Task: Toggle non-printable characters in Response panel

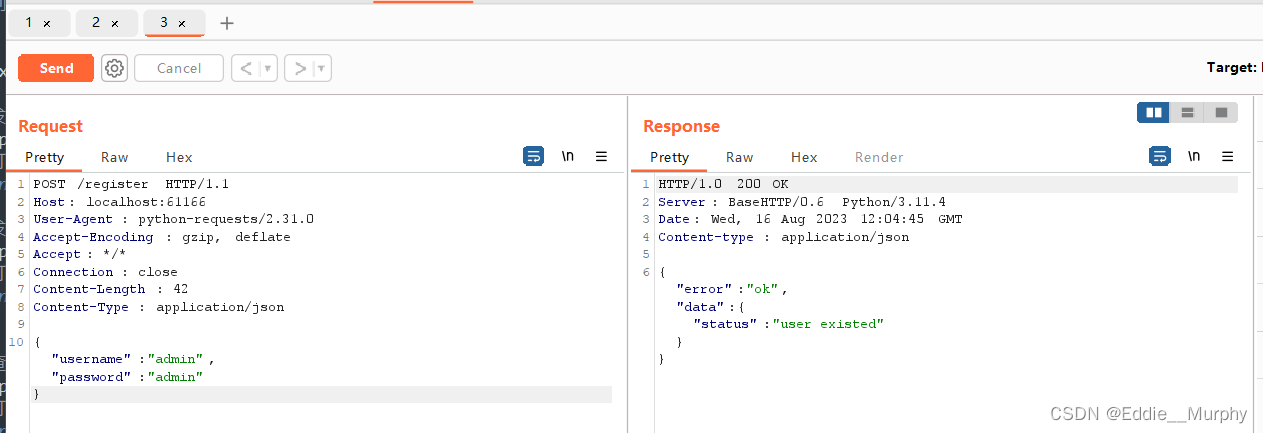Action: pos(1194,156)
